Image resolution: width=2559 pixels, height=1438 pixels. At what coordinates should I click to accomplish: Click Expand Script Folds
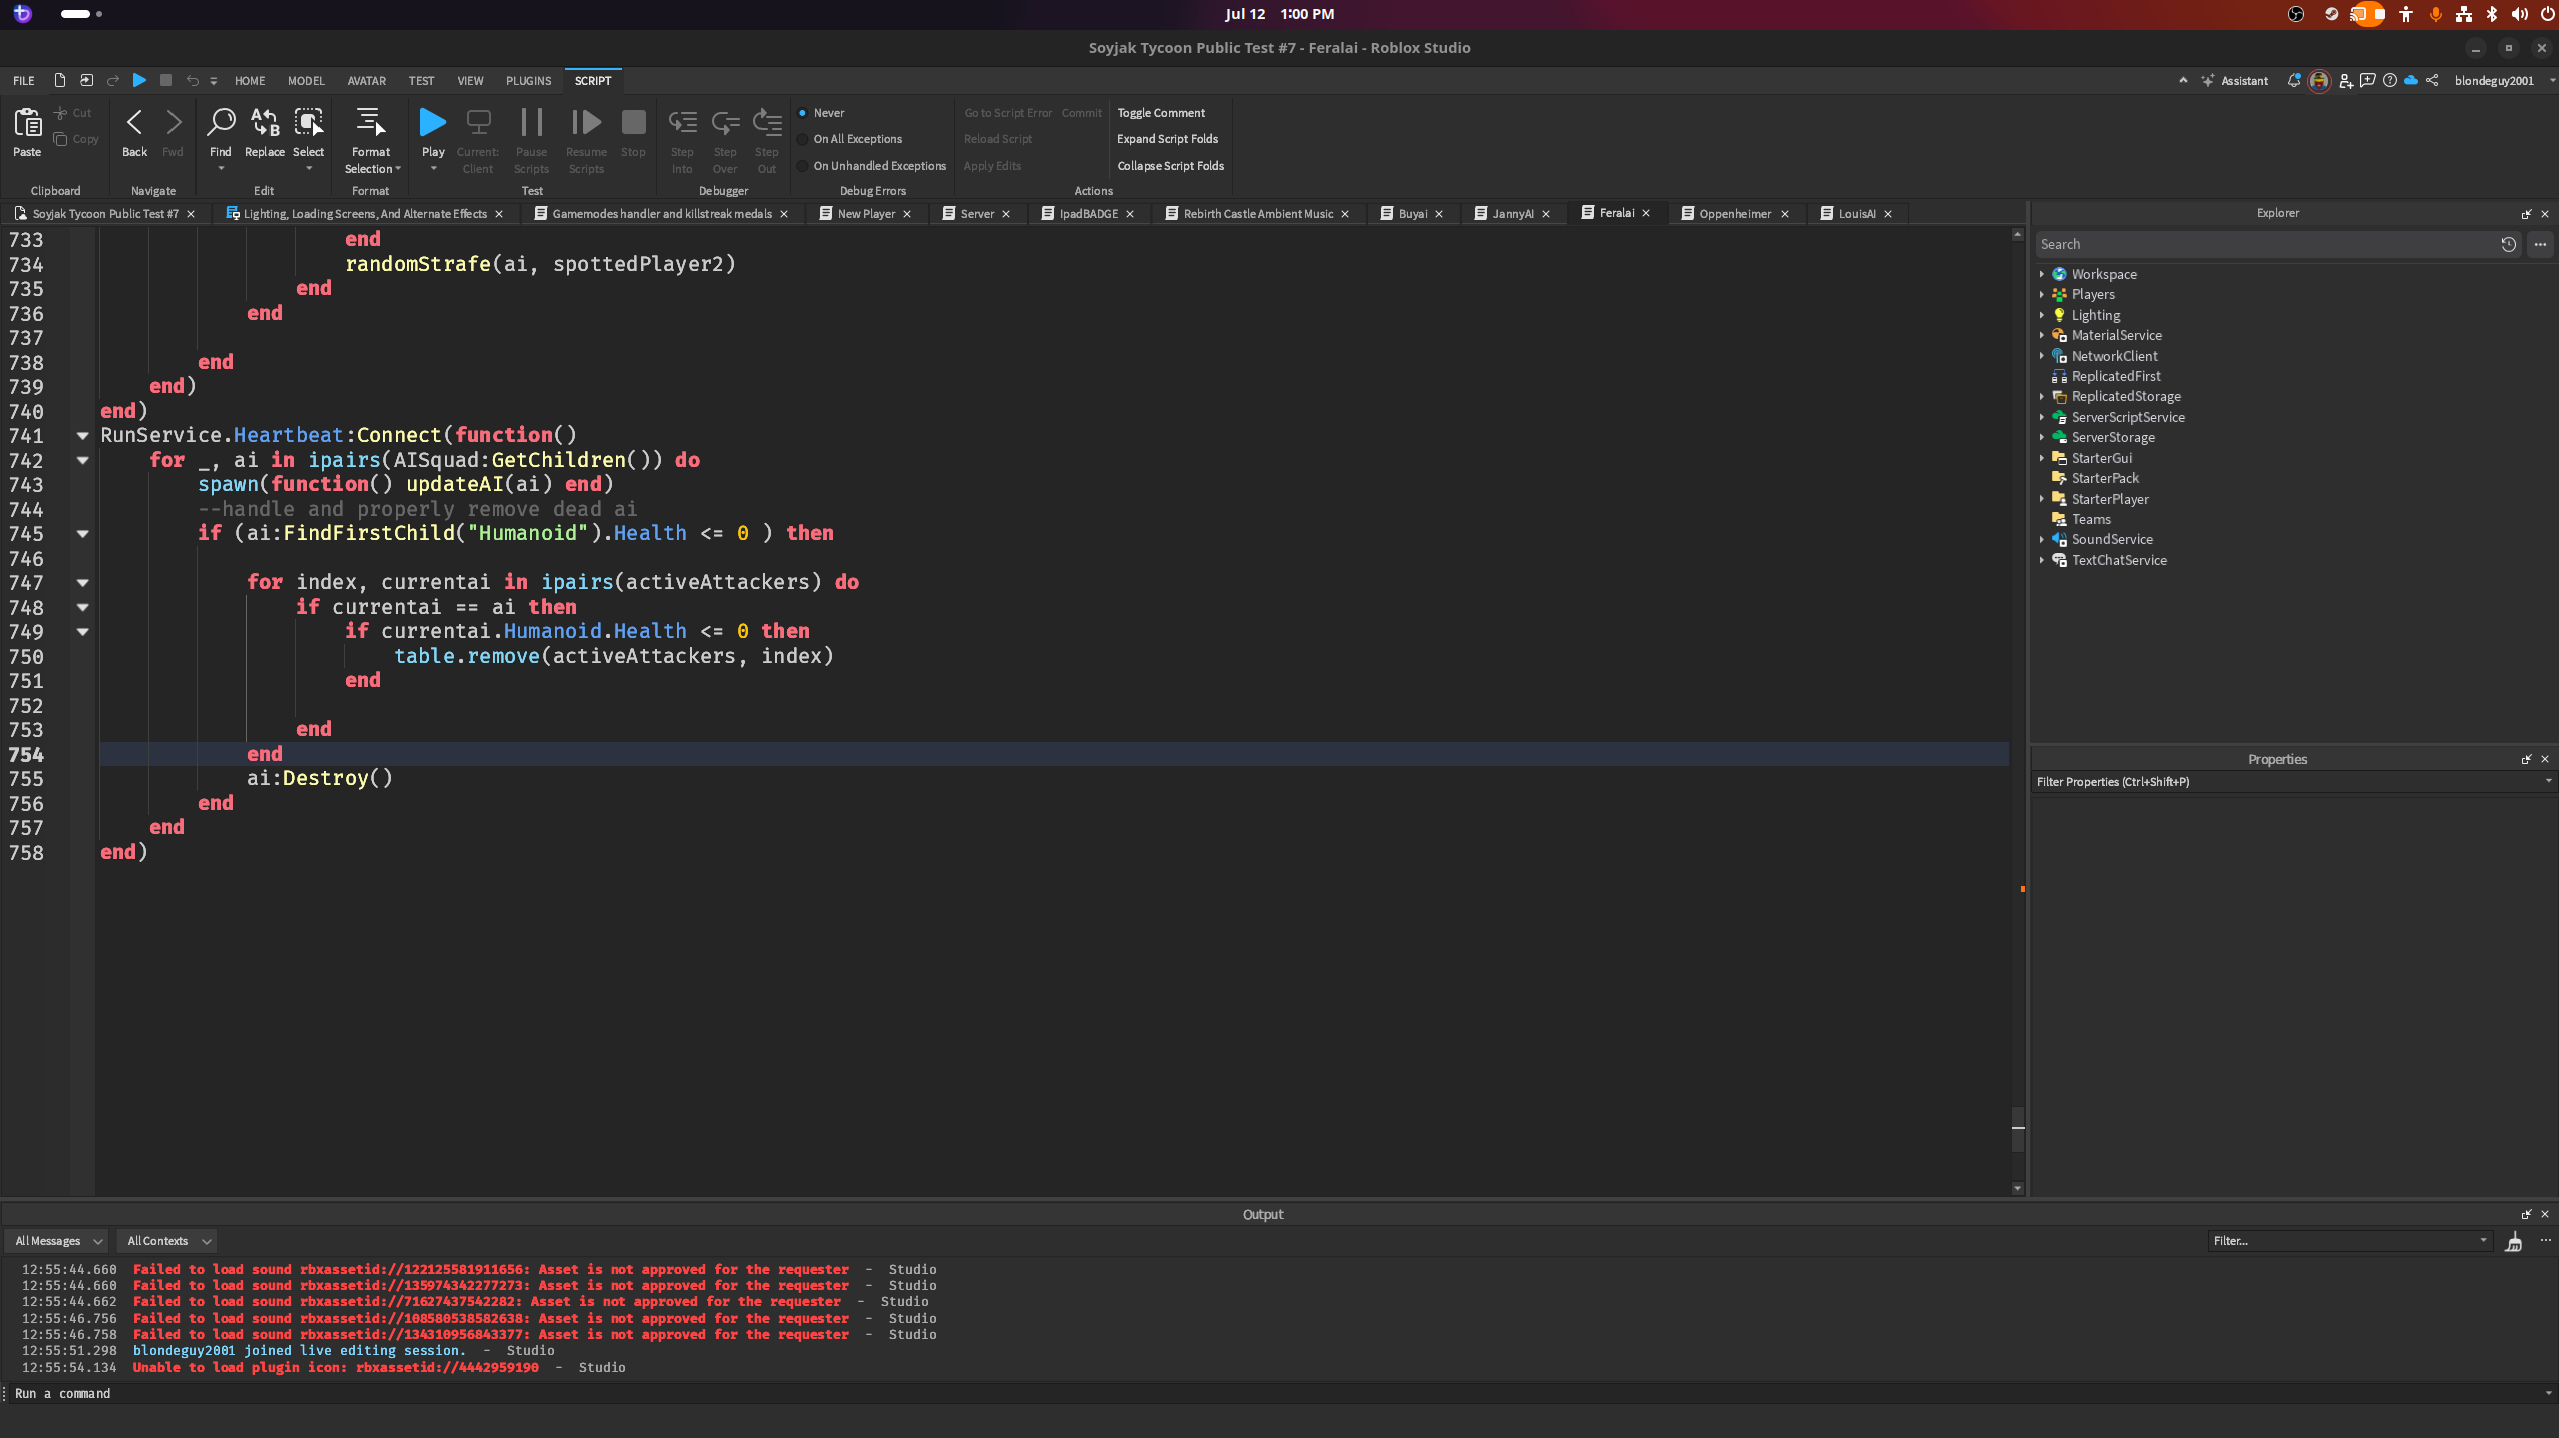[1167, 139]
